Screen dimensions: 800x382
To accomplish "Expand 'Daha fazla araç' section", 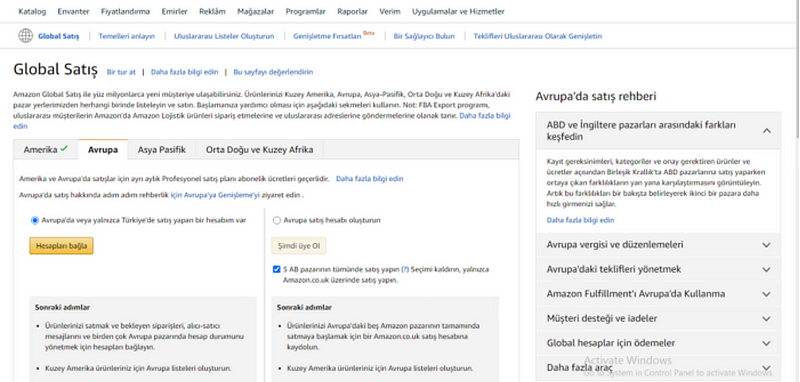I will point(658,368).
